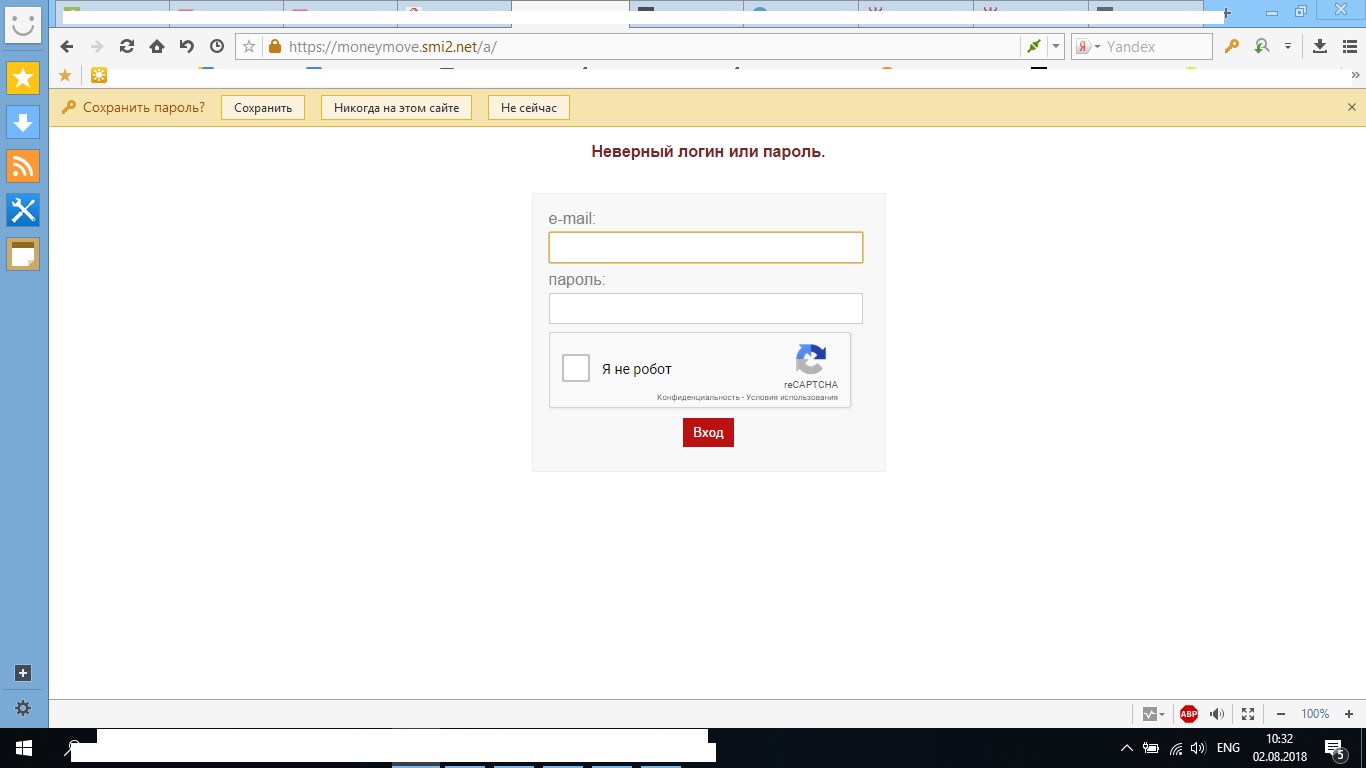
Task: Click the Неверный логин или пароль message
Action: pos(708,152)
